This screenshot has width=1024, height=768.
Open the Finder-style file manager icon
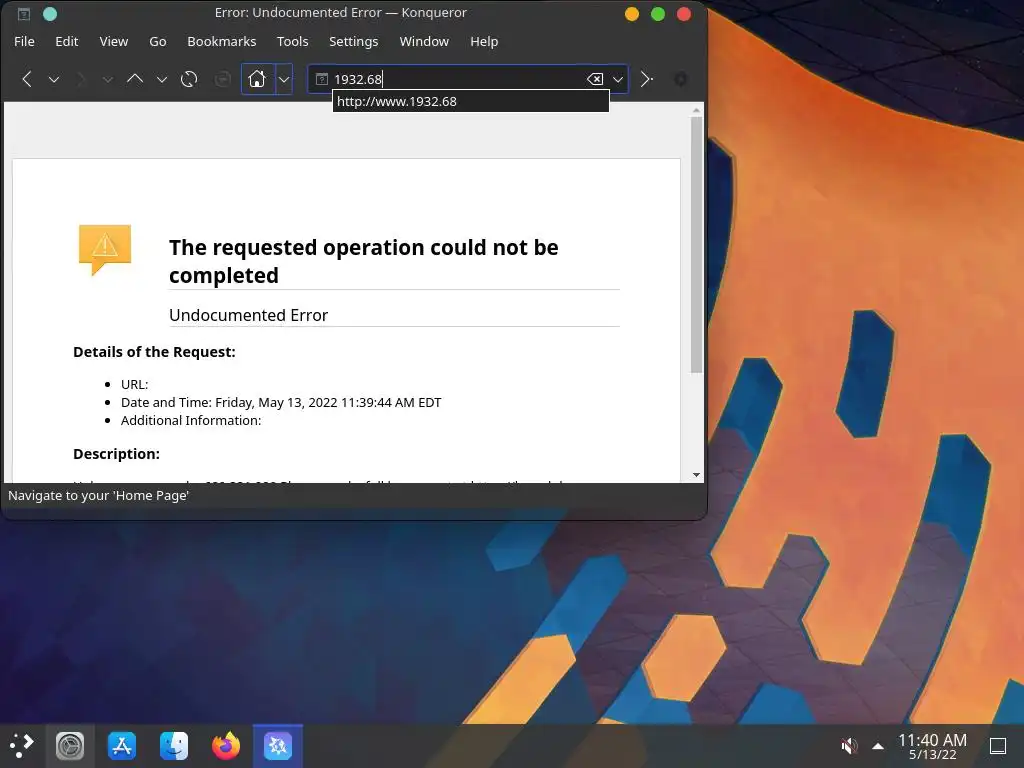point(174,745)
